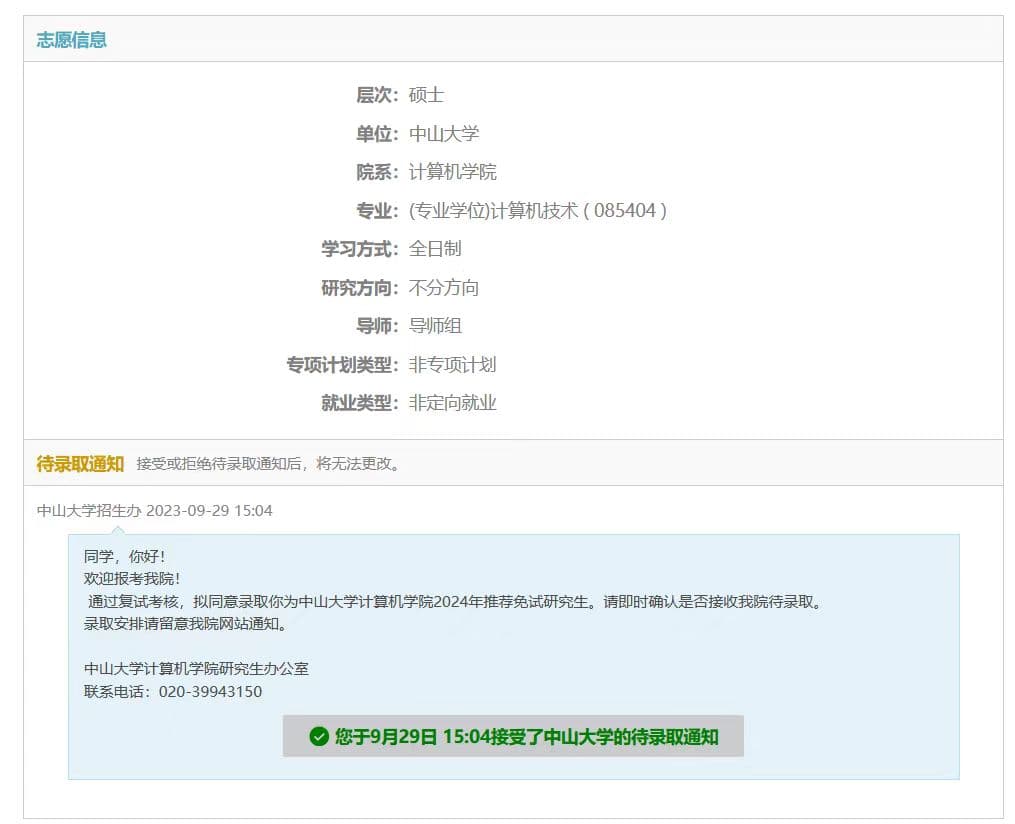The width and height of the screenshot is (1015, 824).
Task: Click the 专项计划类型 field label
Action: pos(342,364)
